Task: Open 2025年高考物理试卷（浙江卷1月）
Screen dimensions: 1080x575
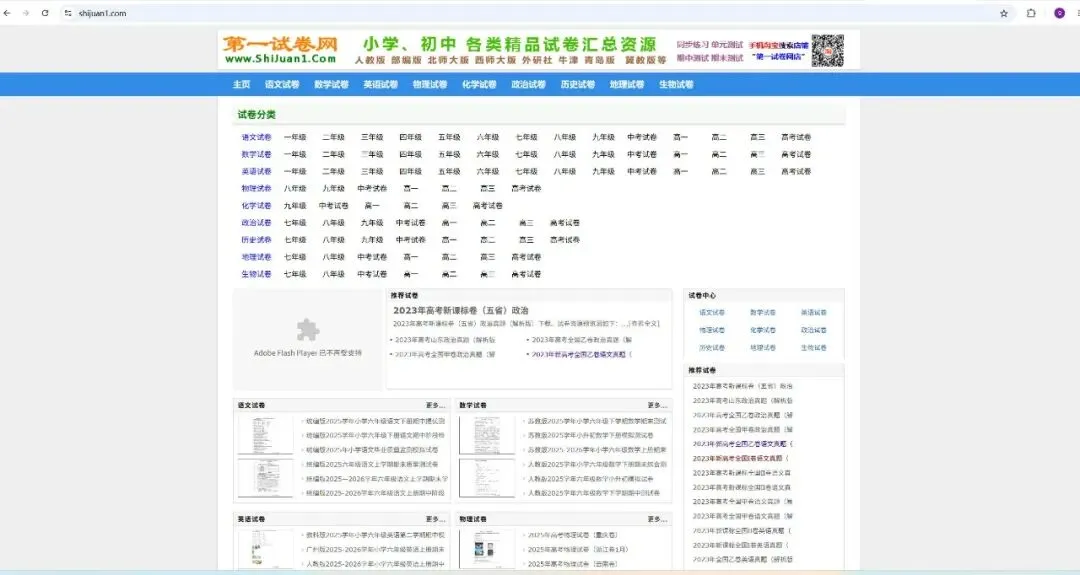Action: 578,550
